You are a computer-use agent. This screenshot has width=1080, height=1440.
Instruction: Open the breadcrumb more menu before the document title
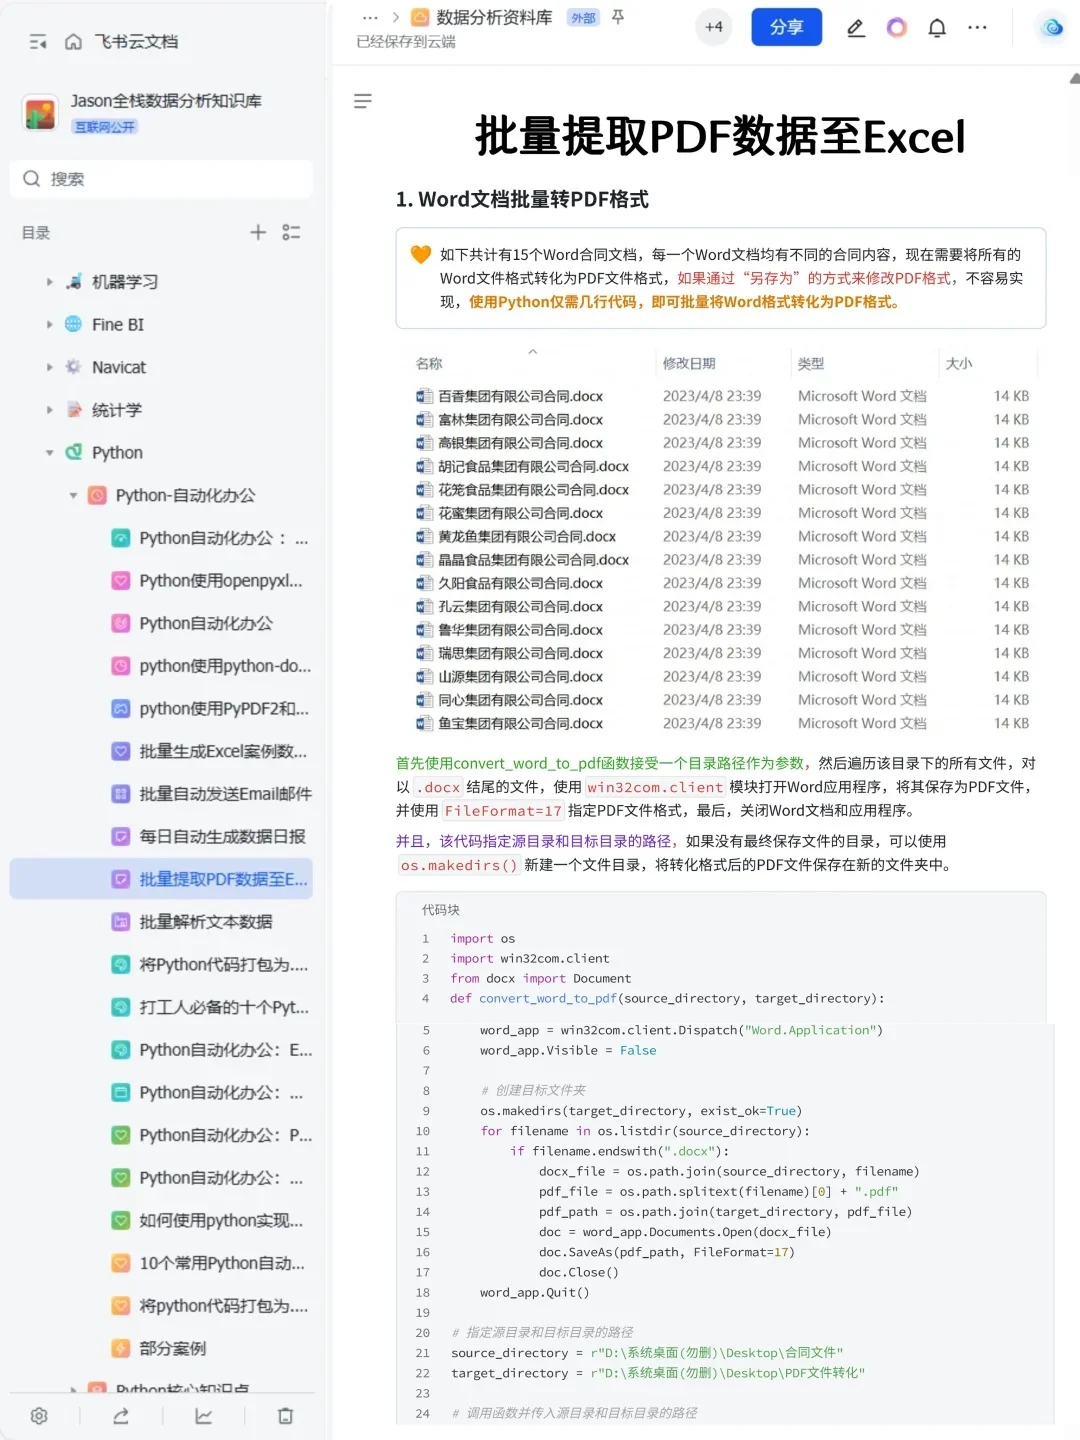click(369, 17)
